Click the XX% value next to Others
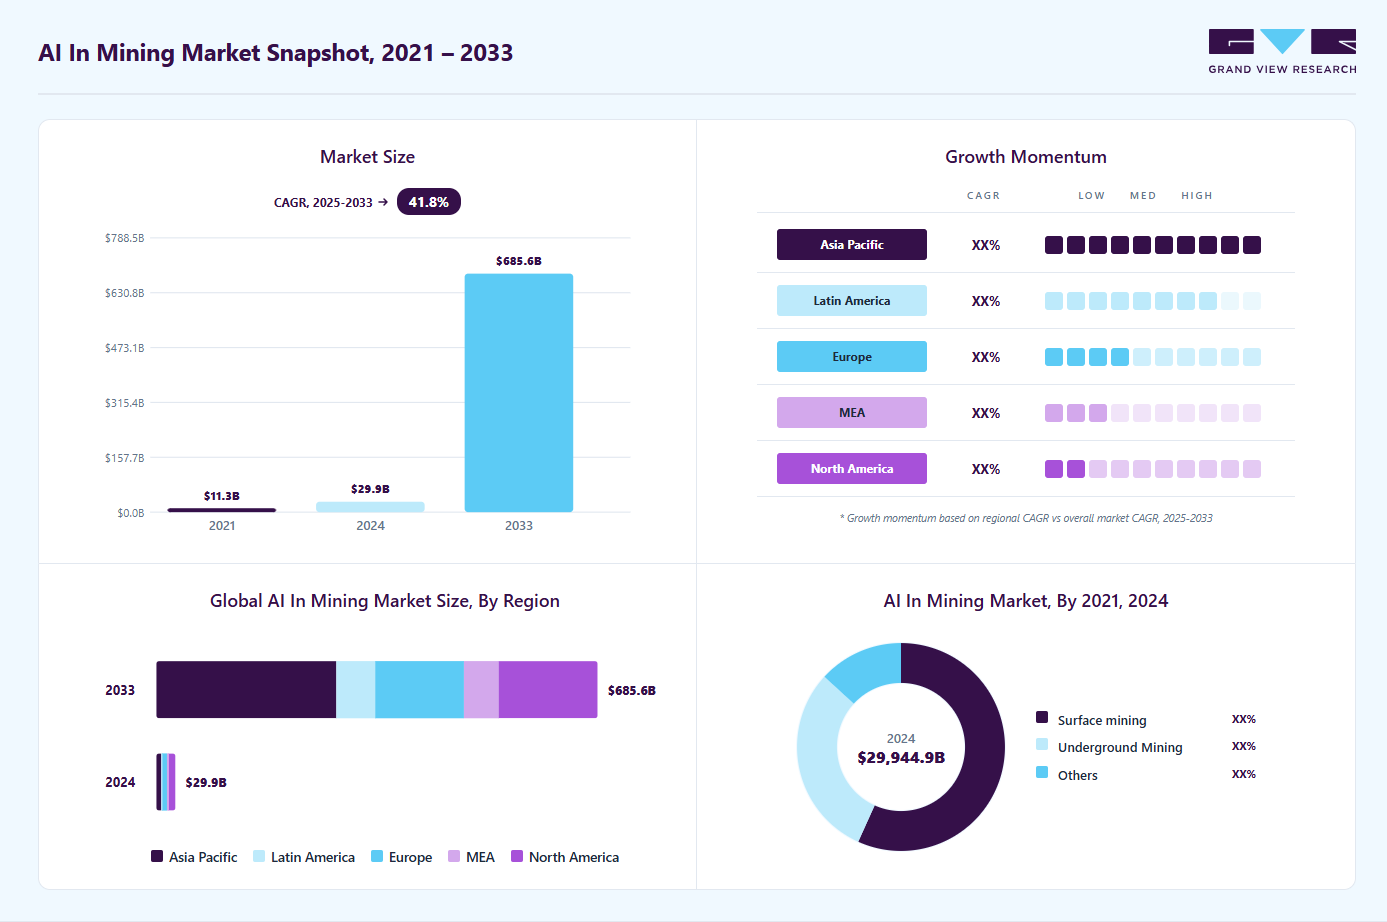The width and height of the screenshot is (1387, 922). (1244, 774)
